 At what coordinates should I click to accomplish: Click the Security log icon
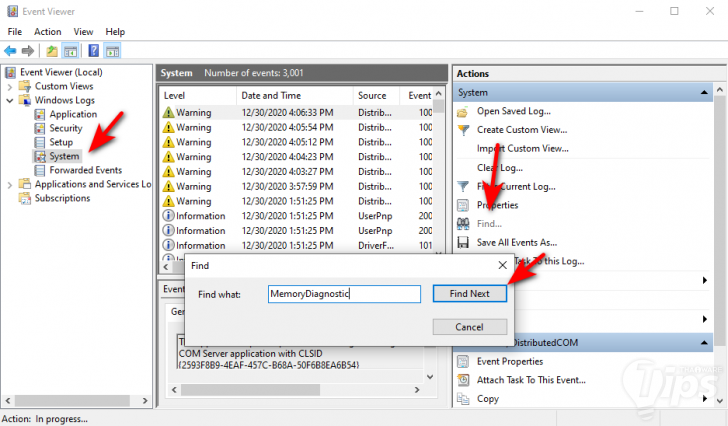coord(40,128)
